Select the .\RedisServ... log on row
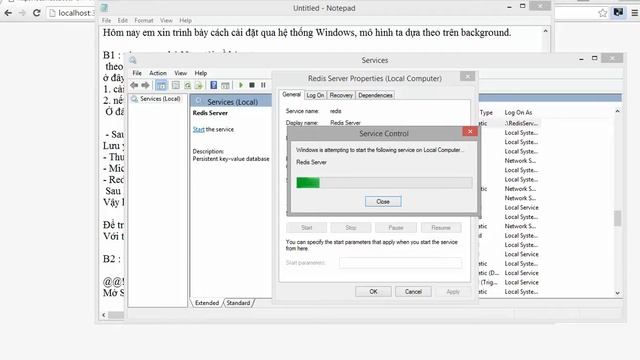Viewport: 640px width, 360px height. (521, 123)
